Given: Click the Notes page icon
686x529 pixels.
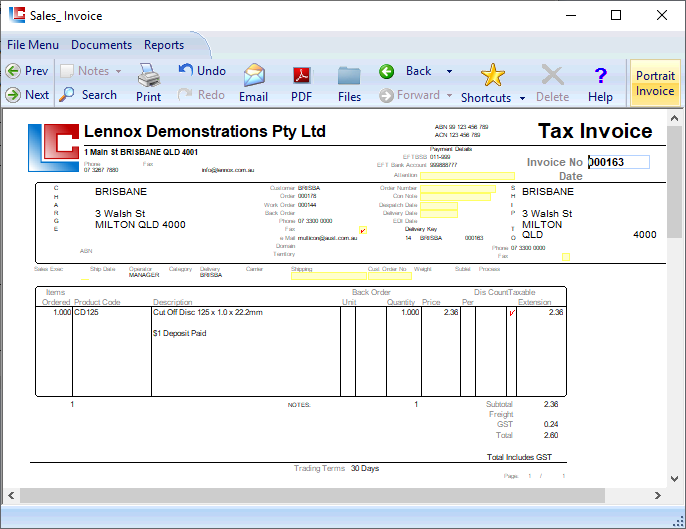Looking at the screenshot, I should click(66, 71).
